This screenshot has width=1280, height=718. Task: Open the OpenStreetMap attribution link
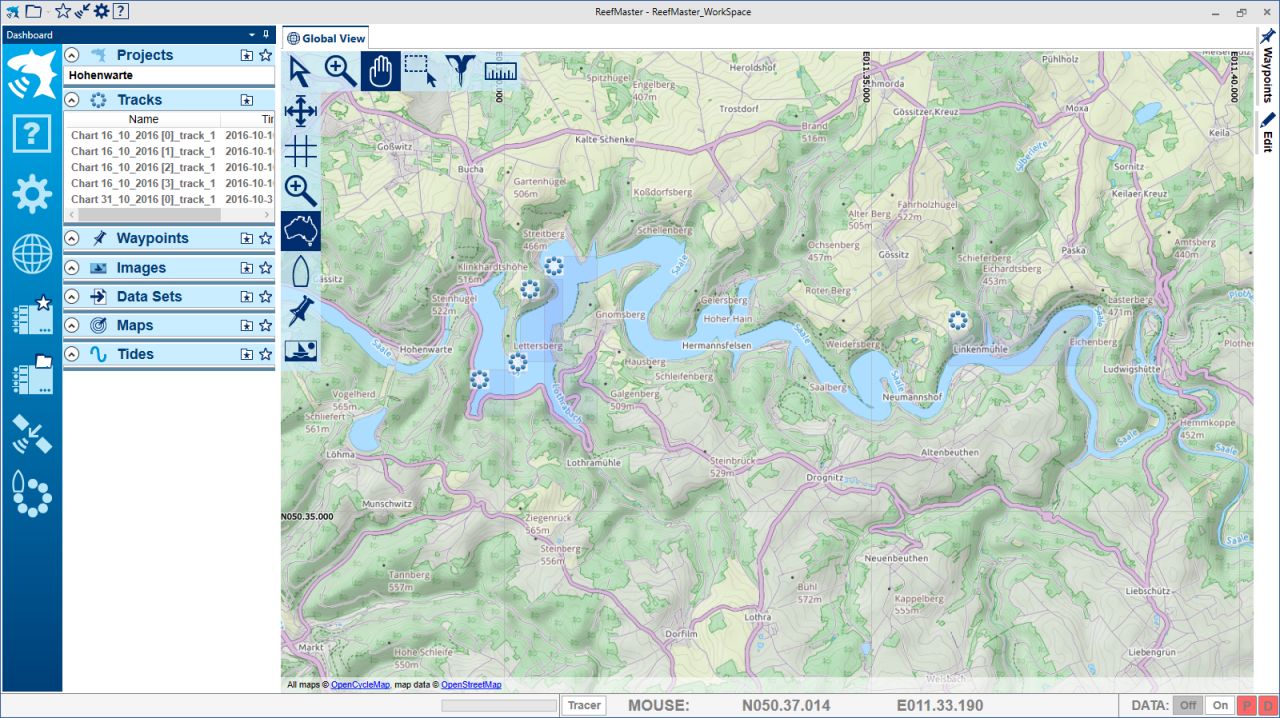pyautogui.click(x=471, y=685)
